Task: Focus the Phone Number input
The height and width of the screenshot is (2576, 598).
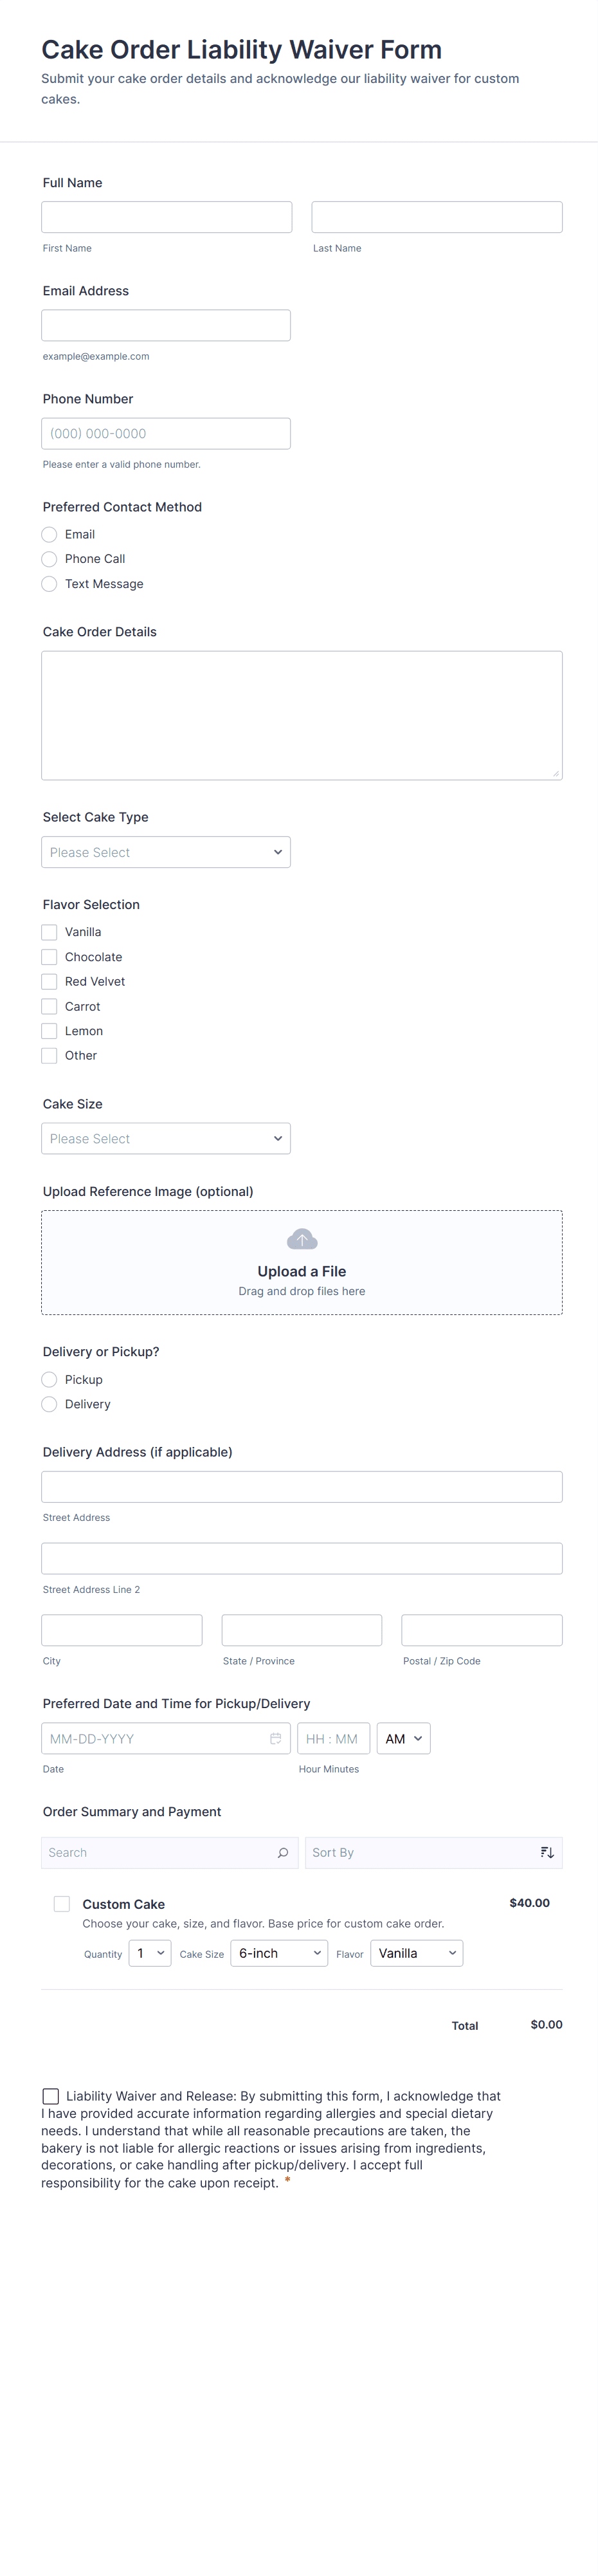Action: click(166, 434)
